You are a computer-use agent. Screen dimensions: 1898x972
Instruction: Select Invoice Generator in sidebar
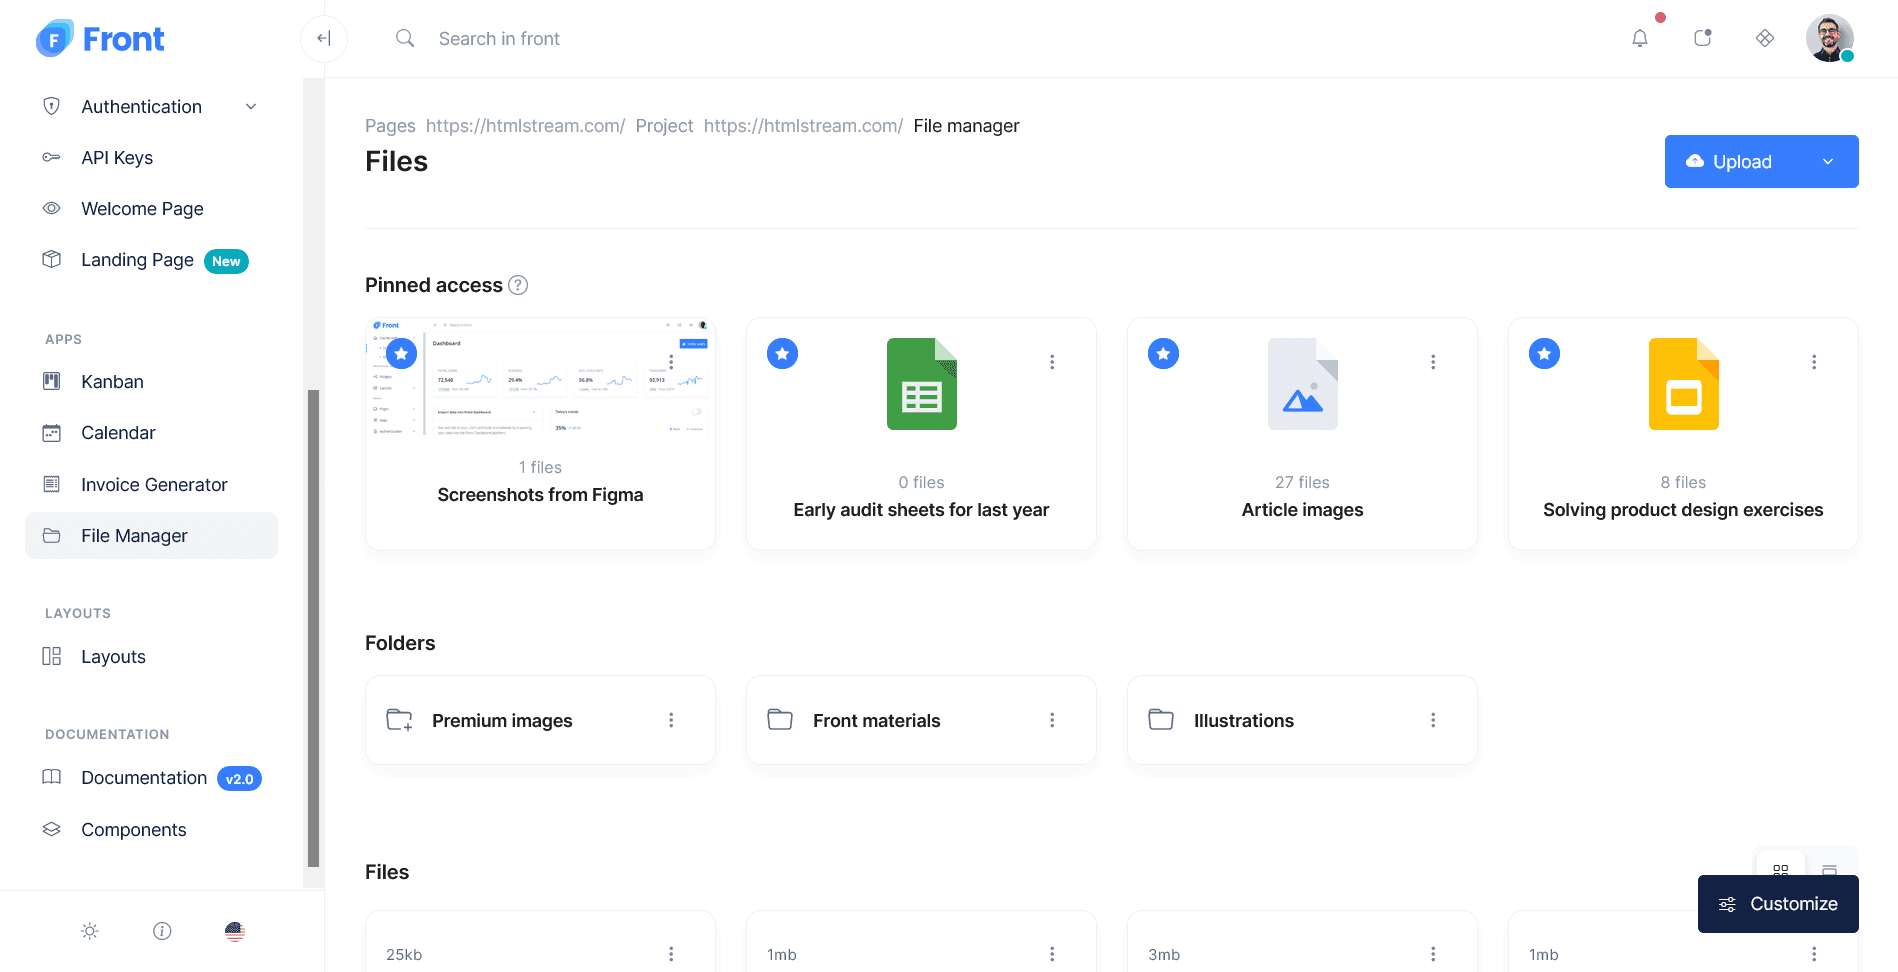151,485
